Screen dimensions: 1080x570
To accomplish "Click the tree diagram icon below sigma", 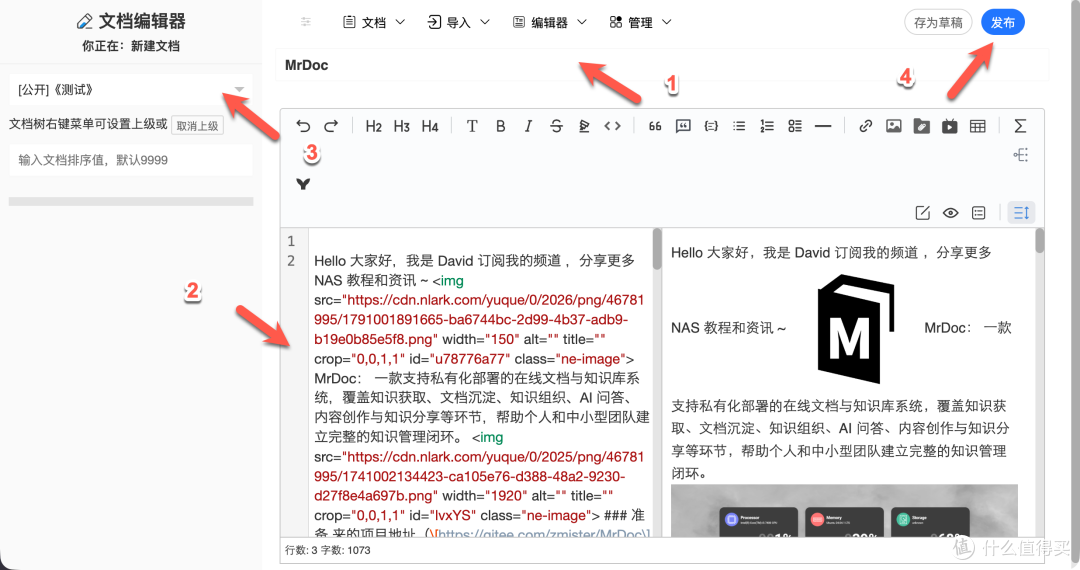I will pos(1021,155).
